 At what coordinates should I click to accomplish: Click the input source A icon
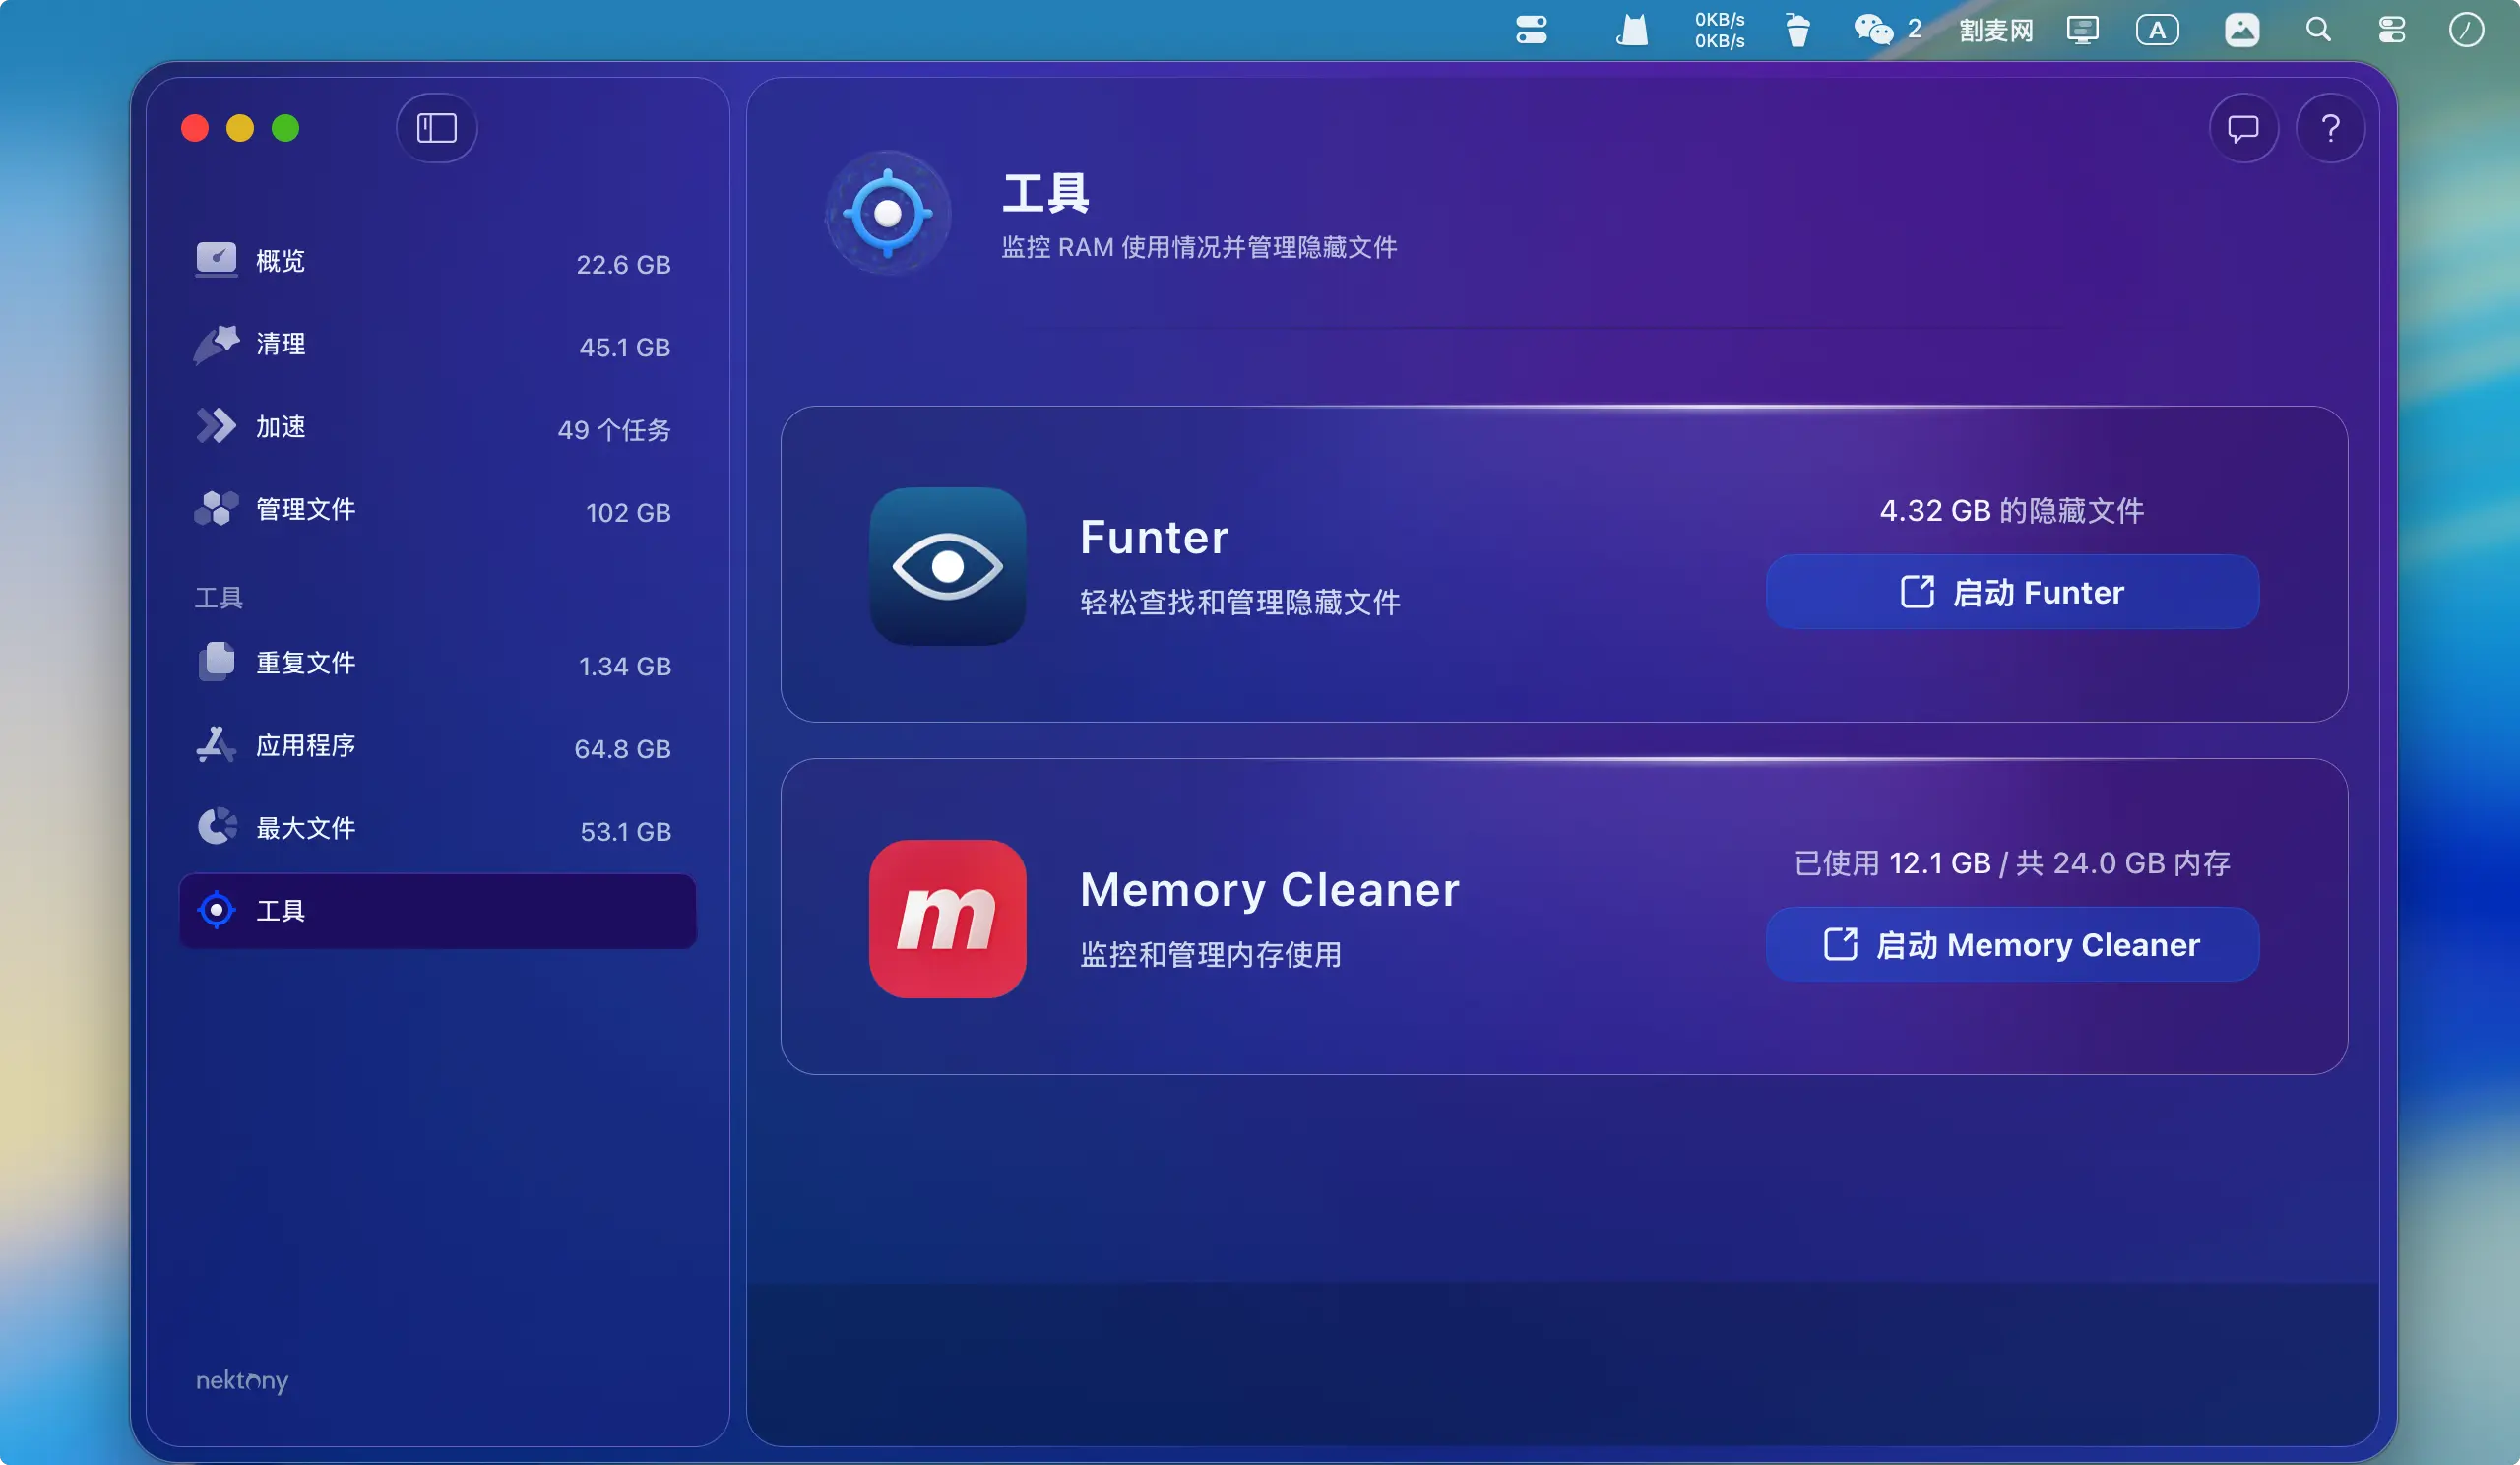(x=2156, y=30)
